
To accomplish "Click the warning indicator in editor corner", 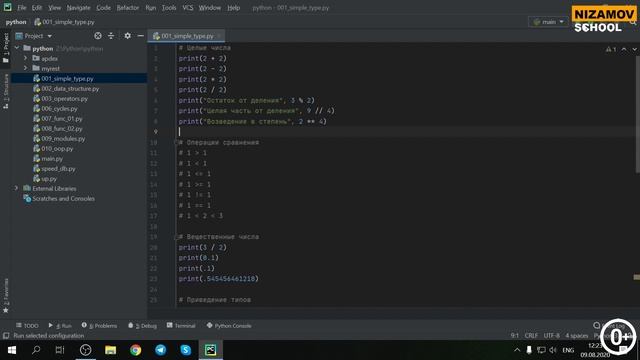I will 611,49.
